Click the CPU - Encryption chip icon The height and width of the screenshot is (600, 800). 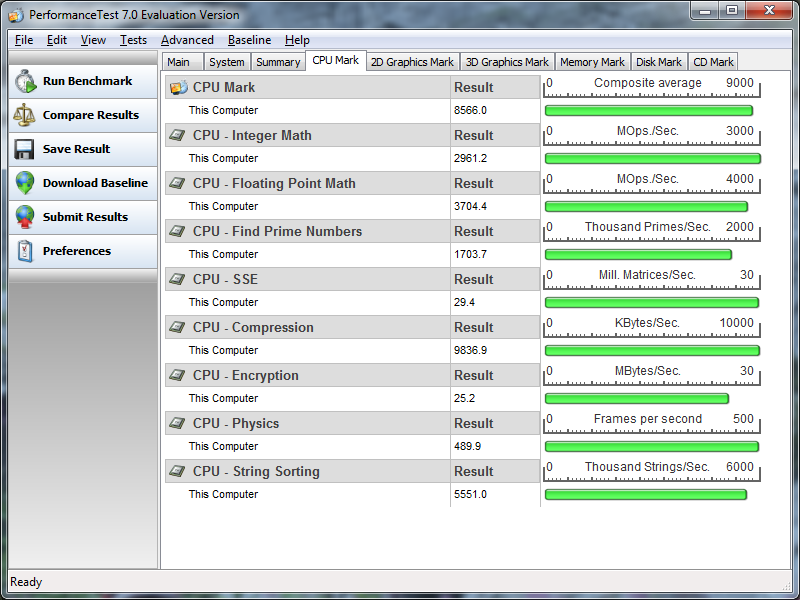coord(178,376)
